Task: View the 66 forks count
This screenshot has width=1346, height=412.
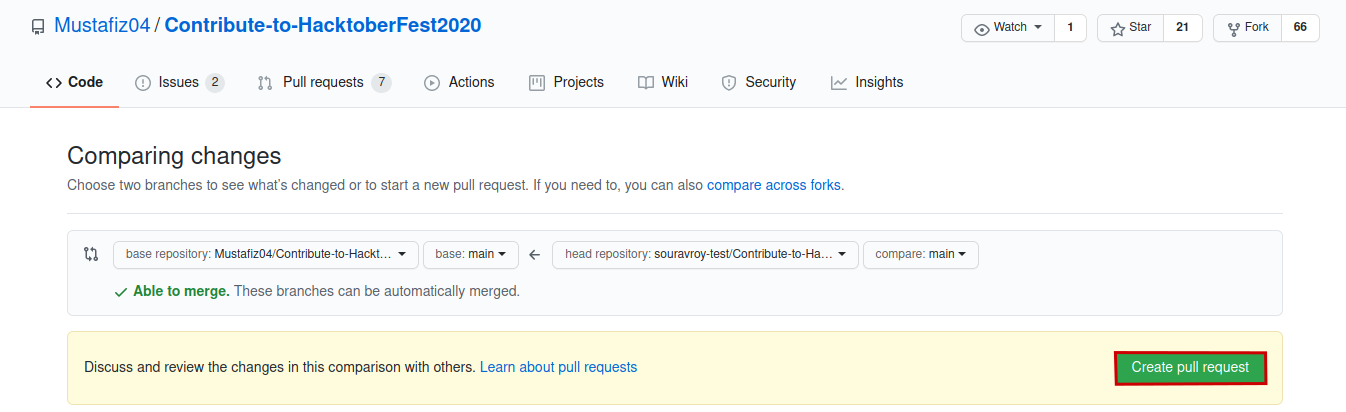Action: point(1300,28)
